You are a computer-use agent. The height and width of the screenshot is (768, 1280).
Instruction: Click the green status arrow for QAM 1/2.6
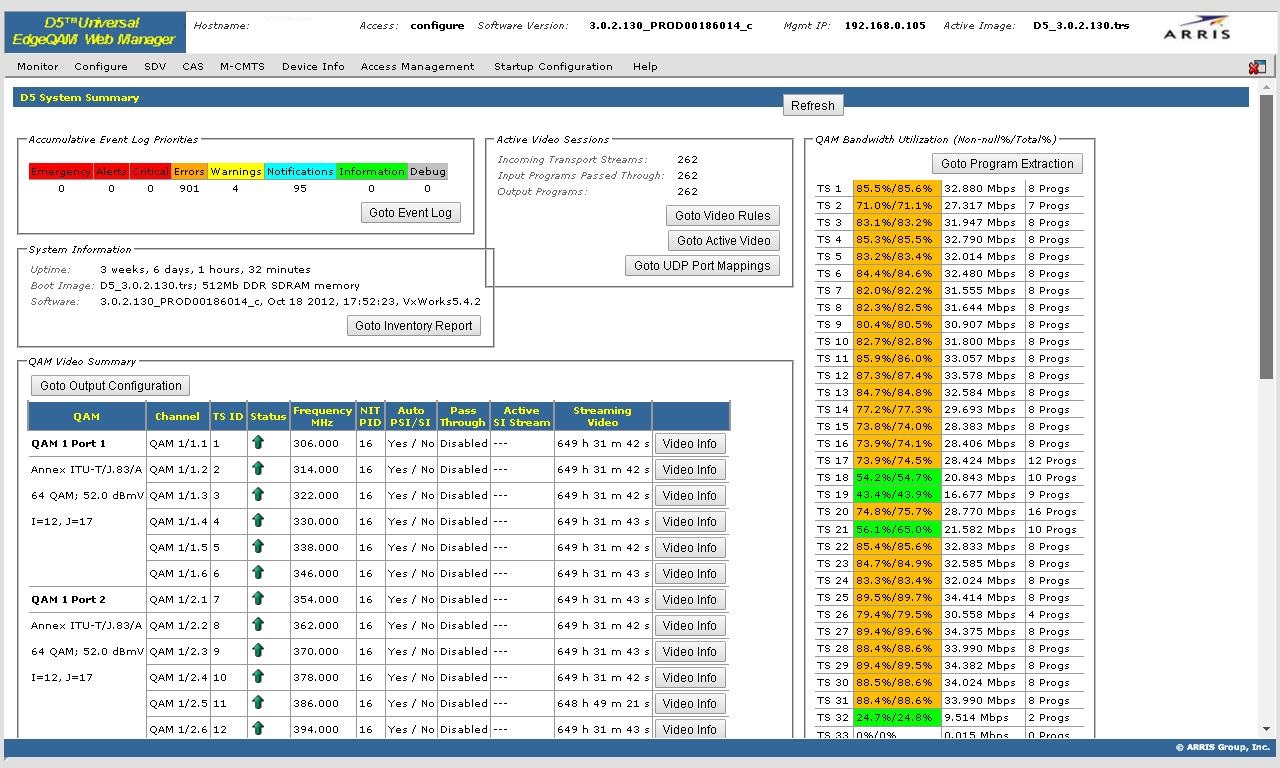258,728
